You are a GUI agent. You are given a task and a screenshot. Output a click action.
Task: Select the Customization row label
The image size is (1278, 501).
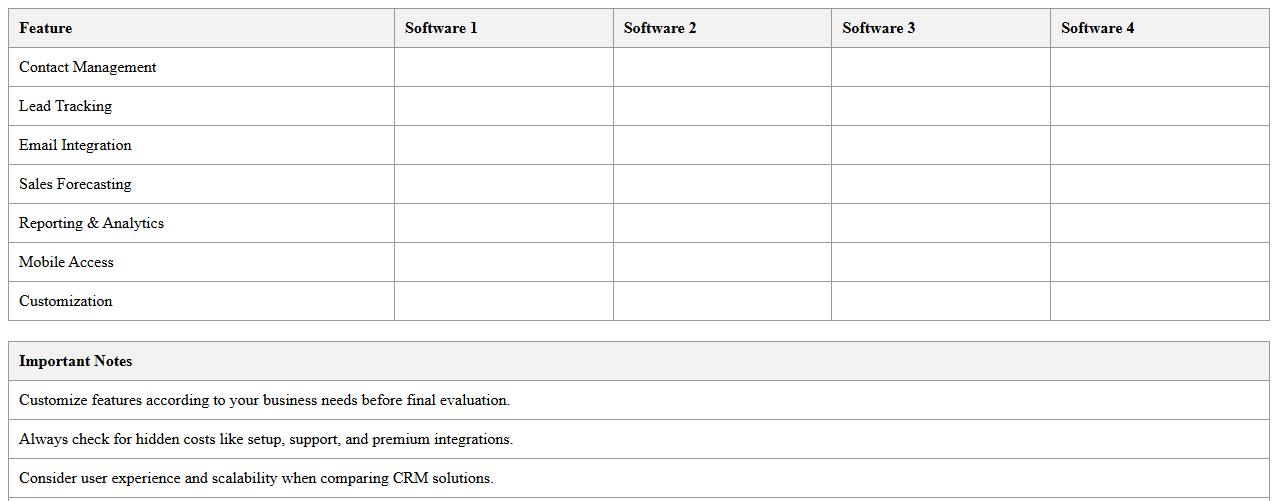tap(66, 301)
